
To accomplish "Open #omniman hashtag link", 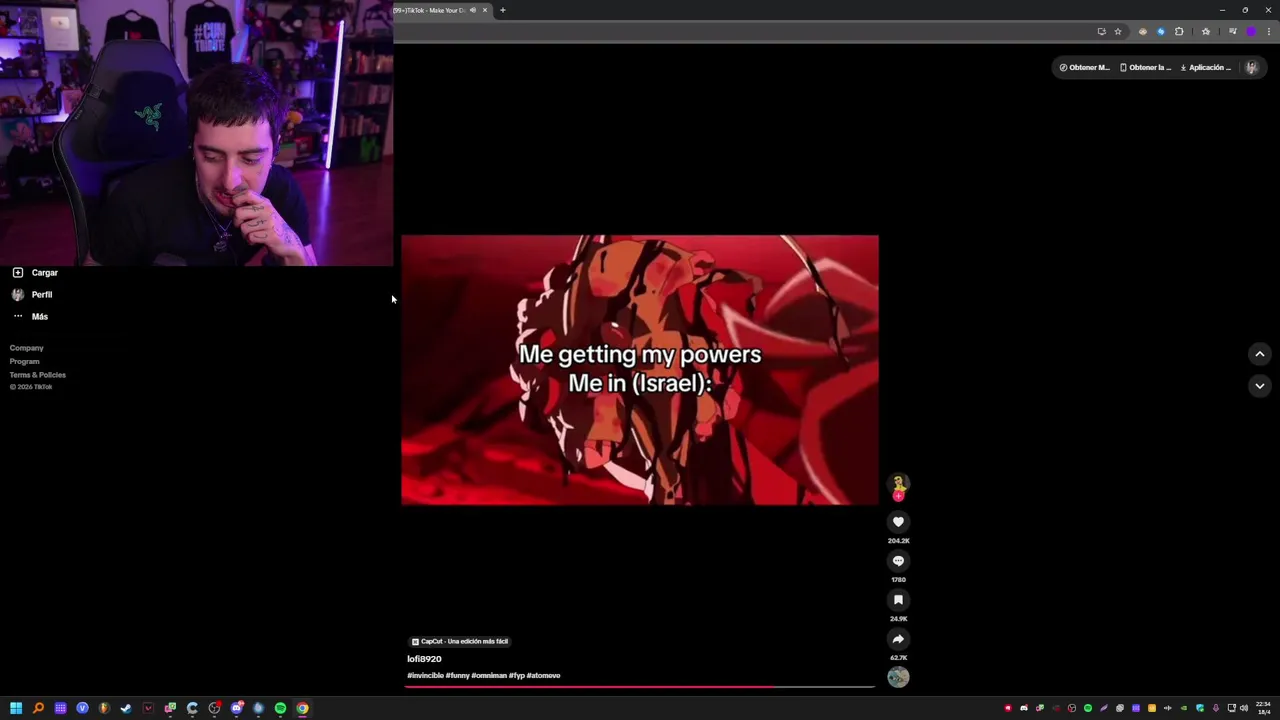I will tap(489, 676).
